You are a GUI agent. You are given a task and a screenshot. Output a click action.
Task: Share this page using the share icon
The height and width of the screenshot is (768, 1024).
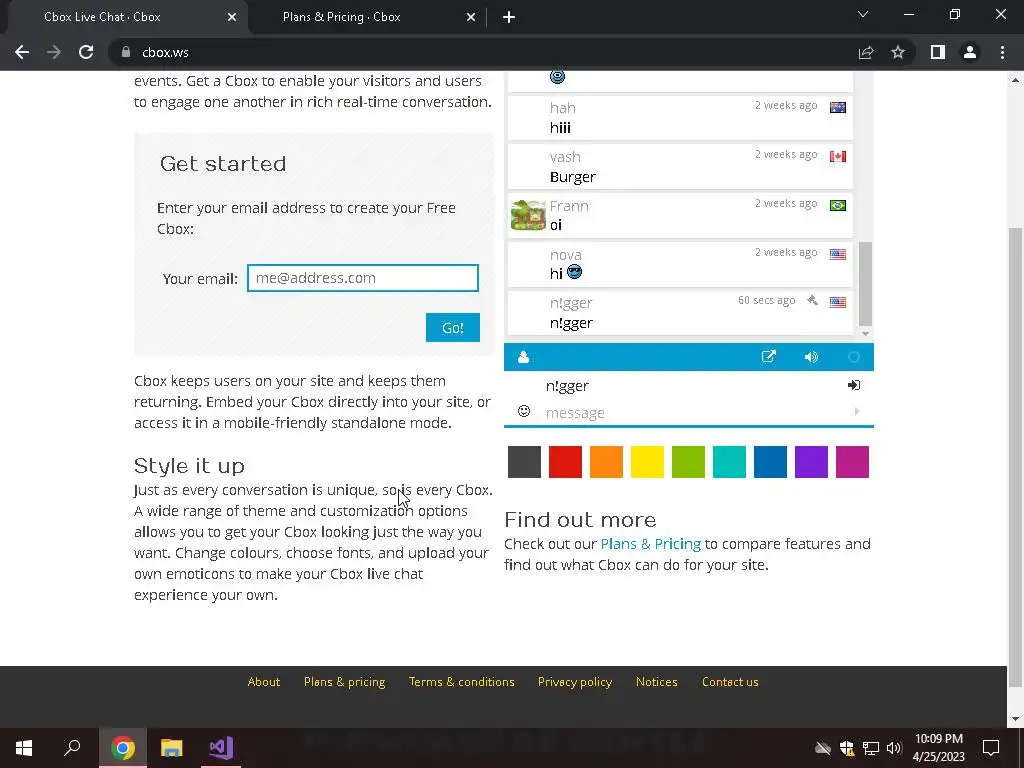866,52
